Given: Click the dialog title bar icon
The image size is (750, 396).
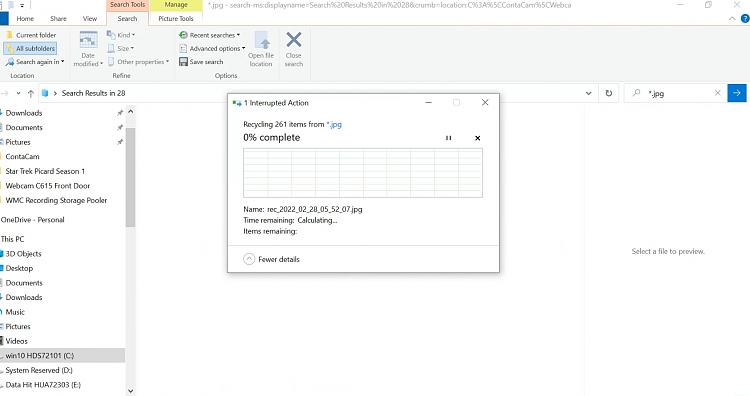Looking at the screenshot, I should 237,103.
